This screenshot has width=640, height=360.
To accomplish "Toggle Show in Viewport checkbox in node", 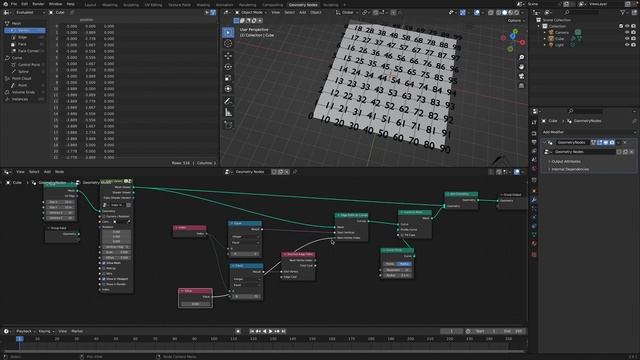I will [x=104, y=279].
